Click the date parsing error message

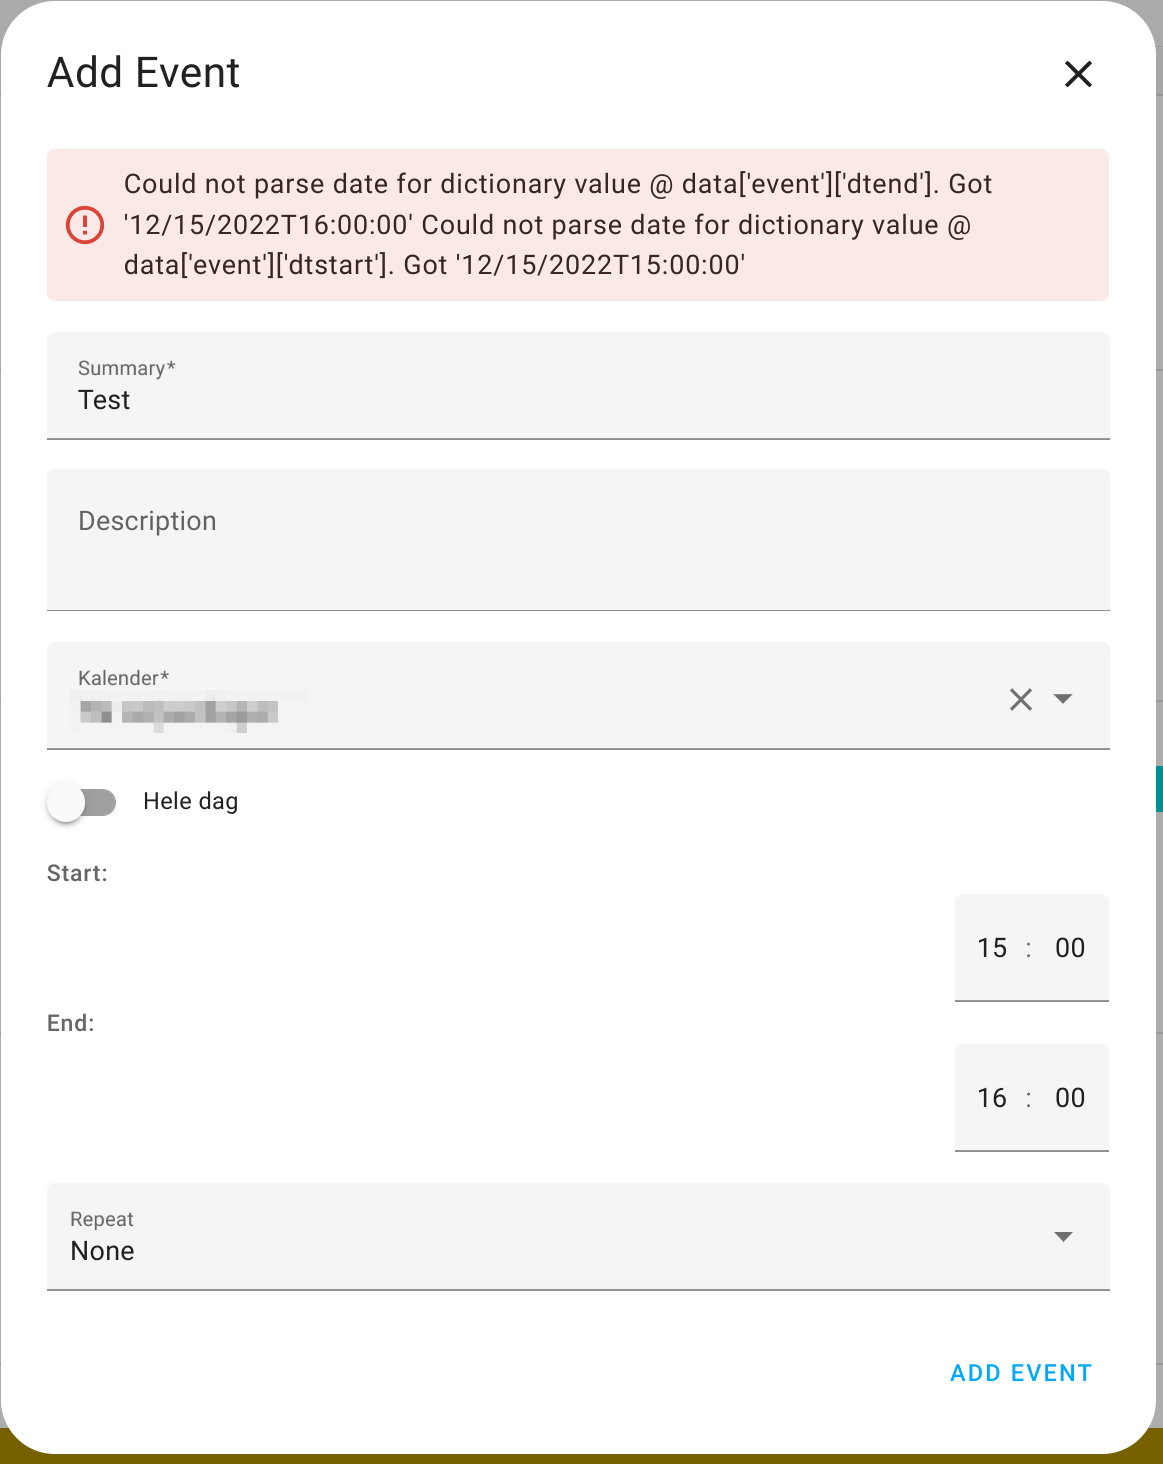pyautogui.click(x=556, y=224)
